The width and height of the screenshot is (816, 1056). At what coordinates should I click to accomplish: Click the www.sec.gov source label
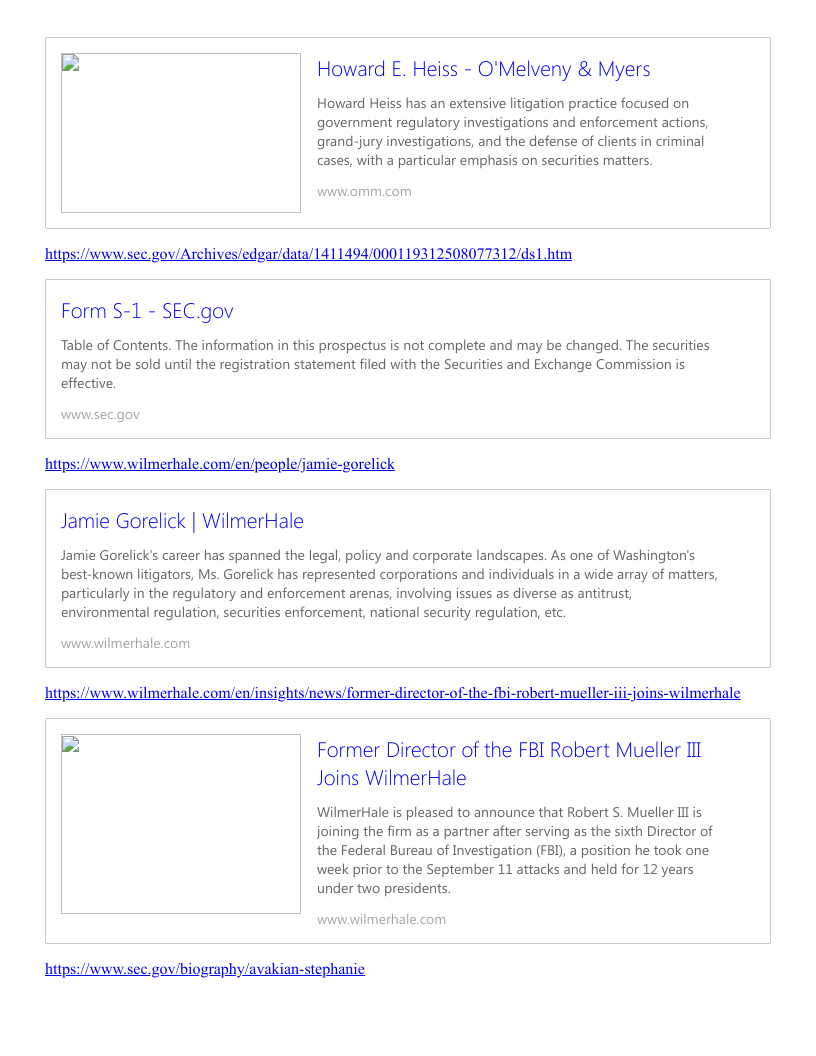tap(100, 414)
